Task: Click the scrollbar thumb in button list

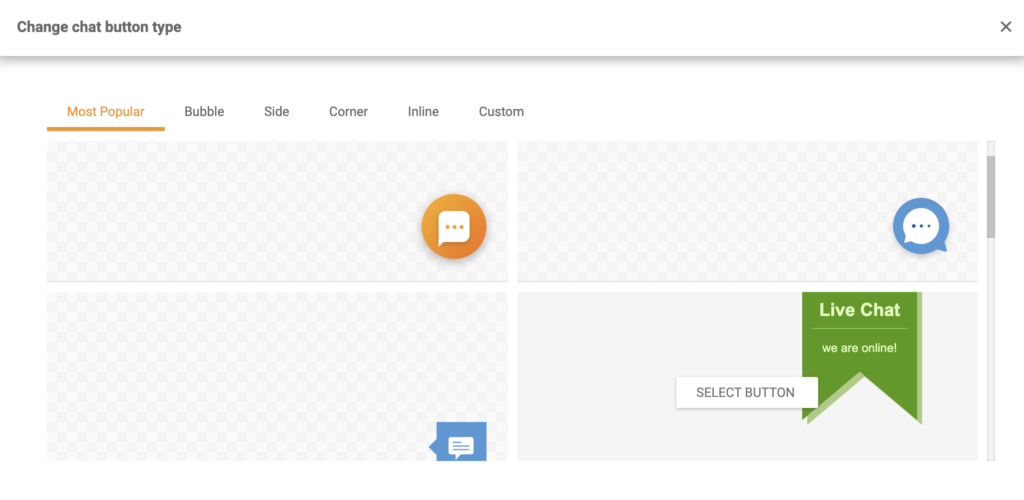Action: click(x=991, y=196)
